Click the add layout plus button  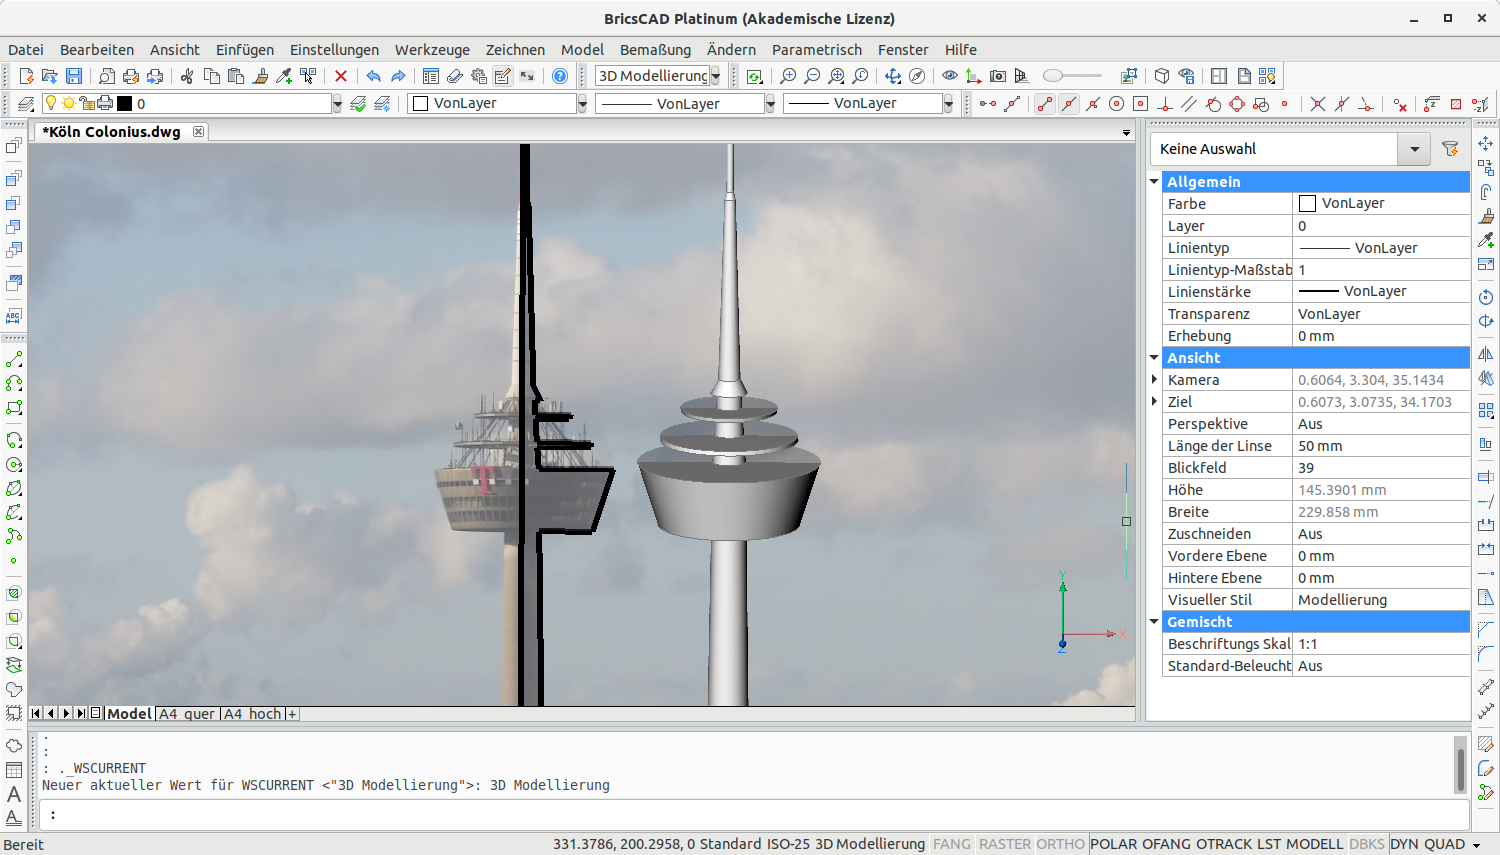[292, 714]
